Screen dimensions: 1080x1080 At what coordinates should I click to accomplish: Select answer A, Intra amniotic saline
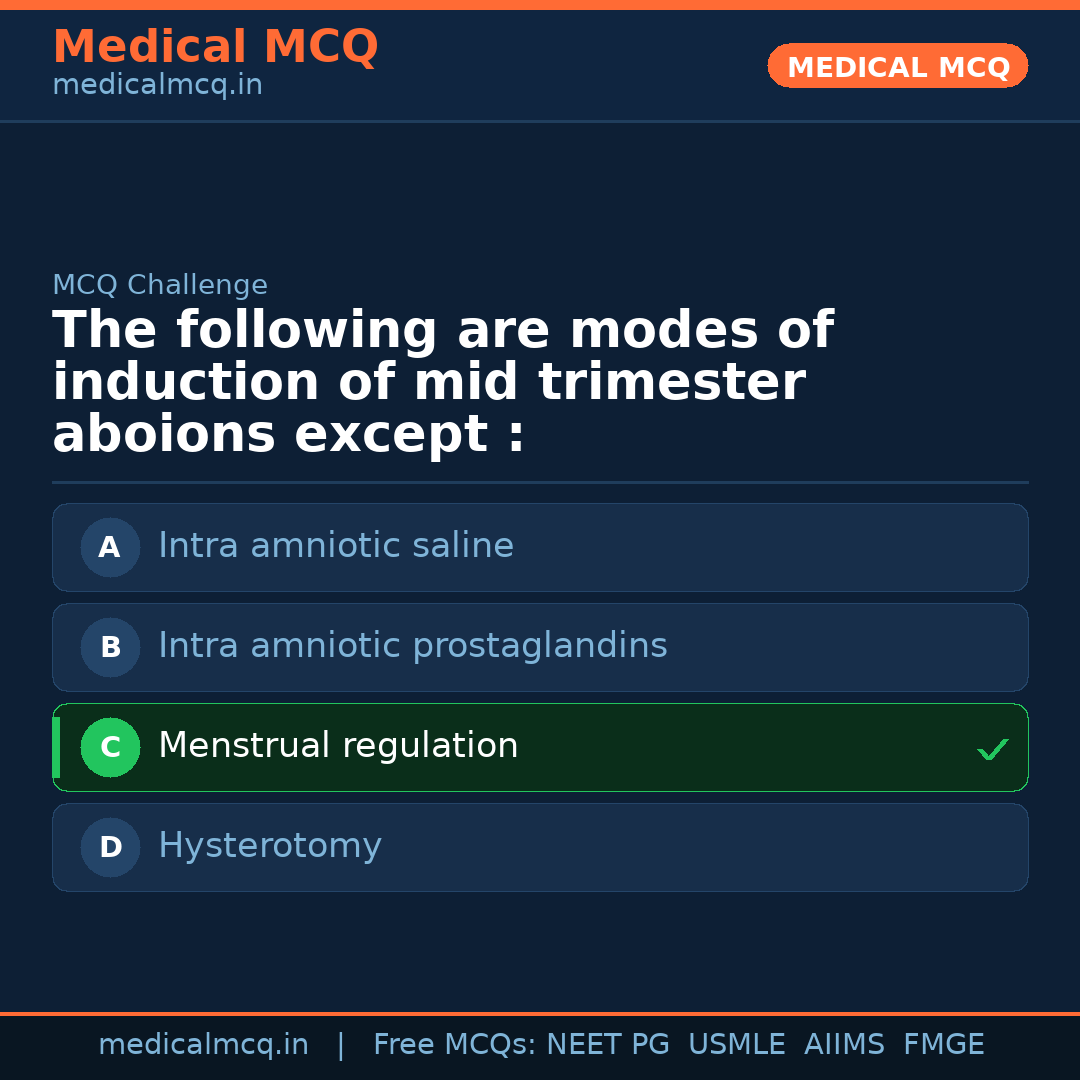tap(540, 547)
